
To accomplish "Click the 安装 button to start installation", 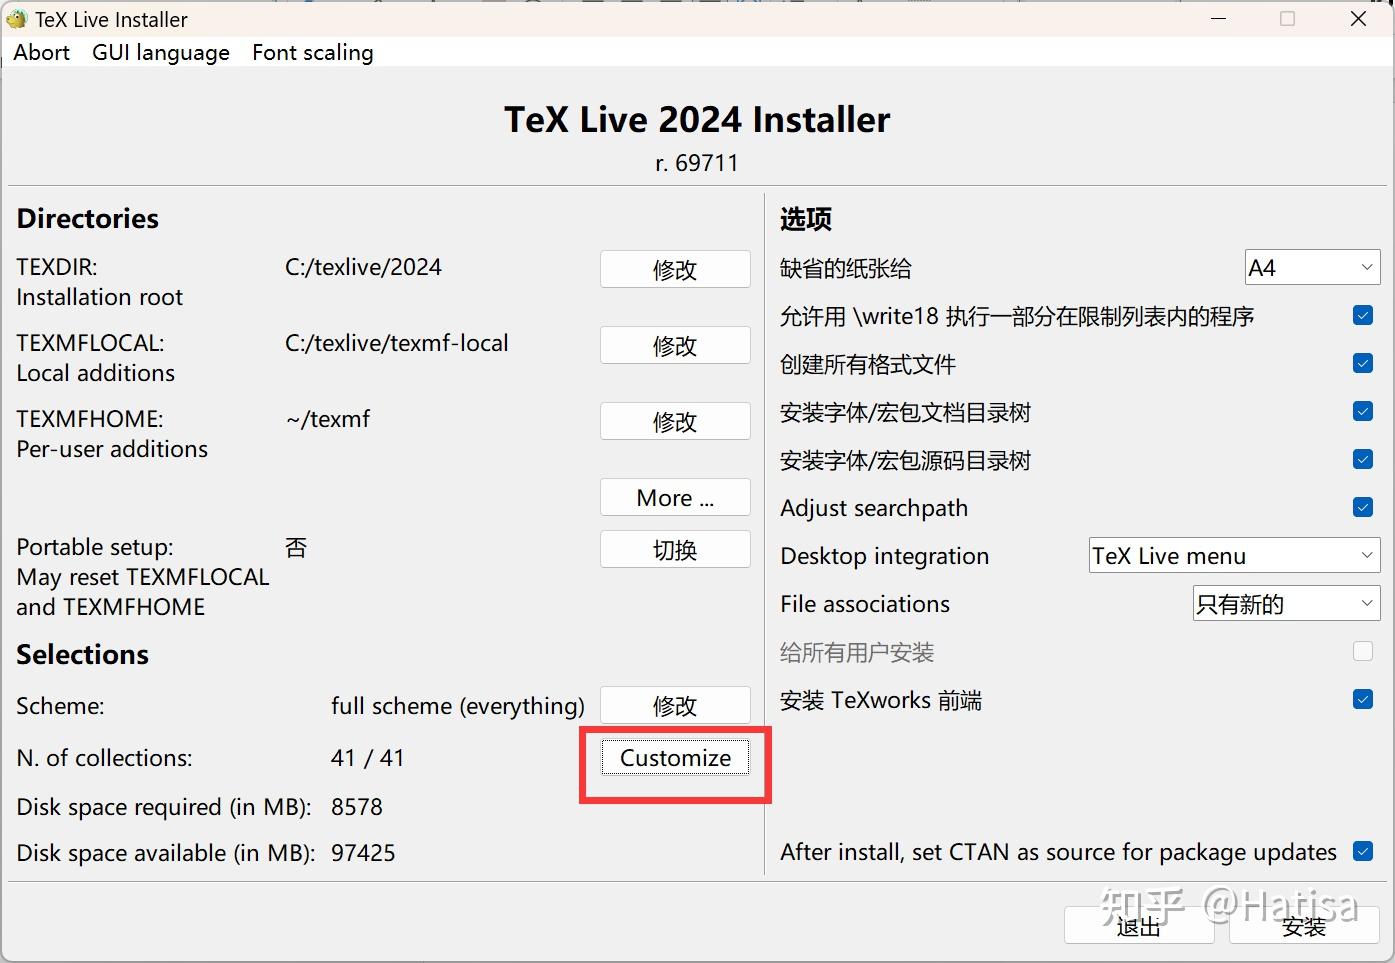I will pyautogui.click(x=1303, y=925).
